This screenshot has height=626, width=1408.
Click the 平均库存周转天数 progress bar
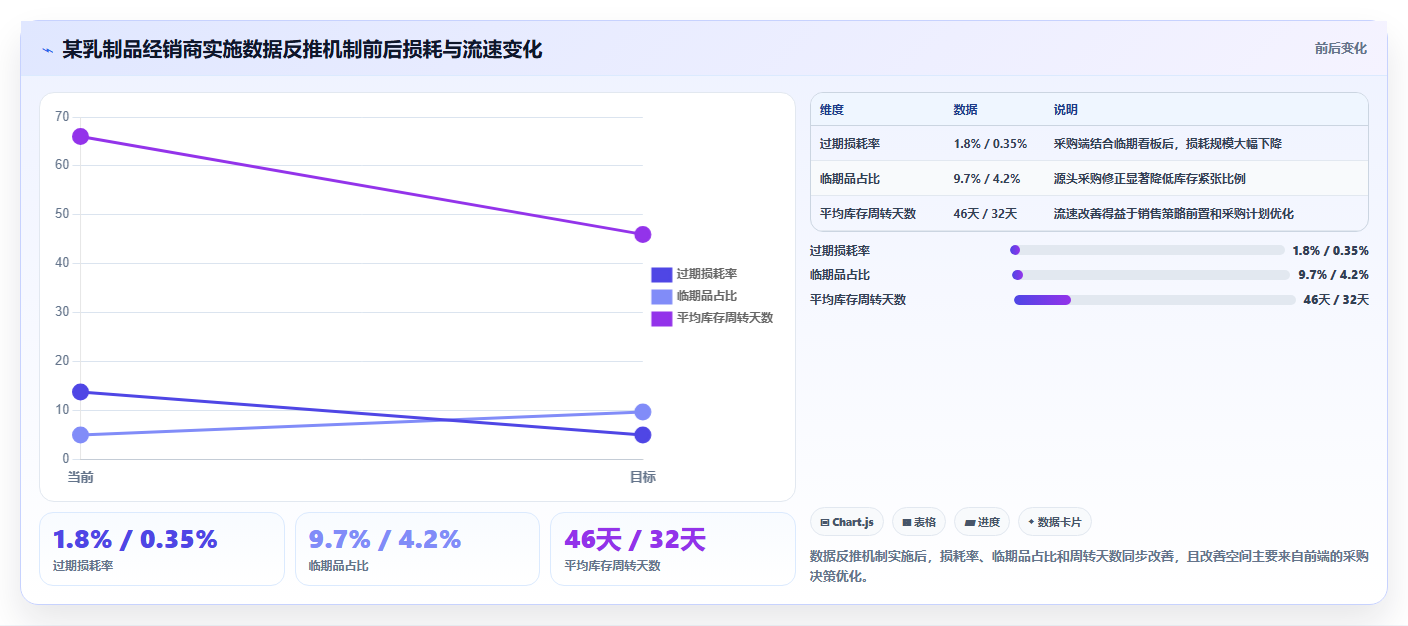point(1155,299)
